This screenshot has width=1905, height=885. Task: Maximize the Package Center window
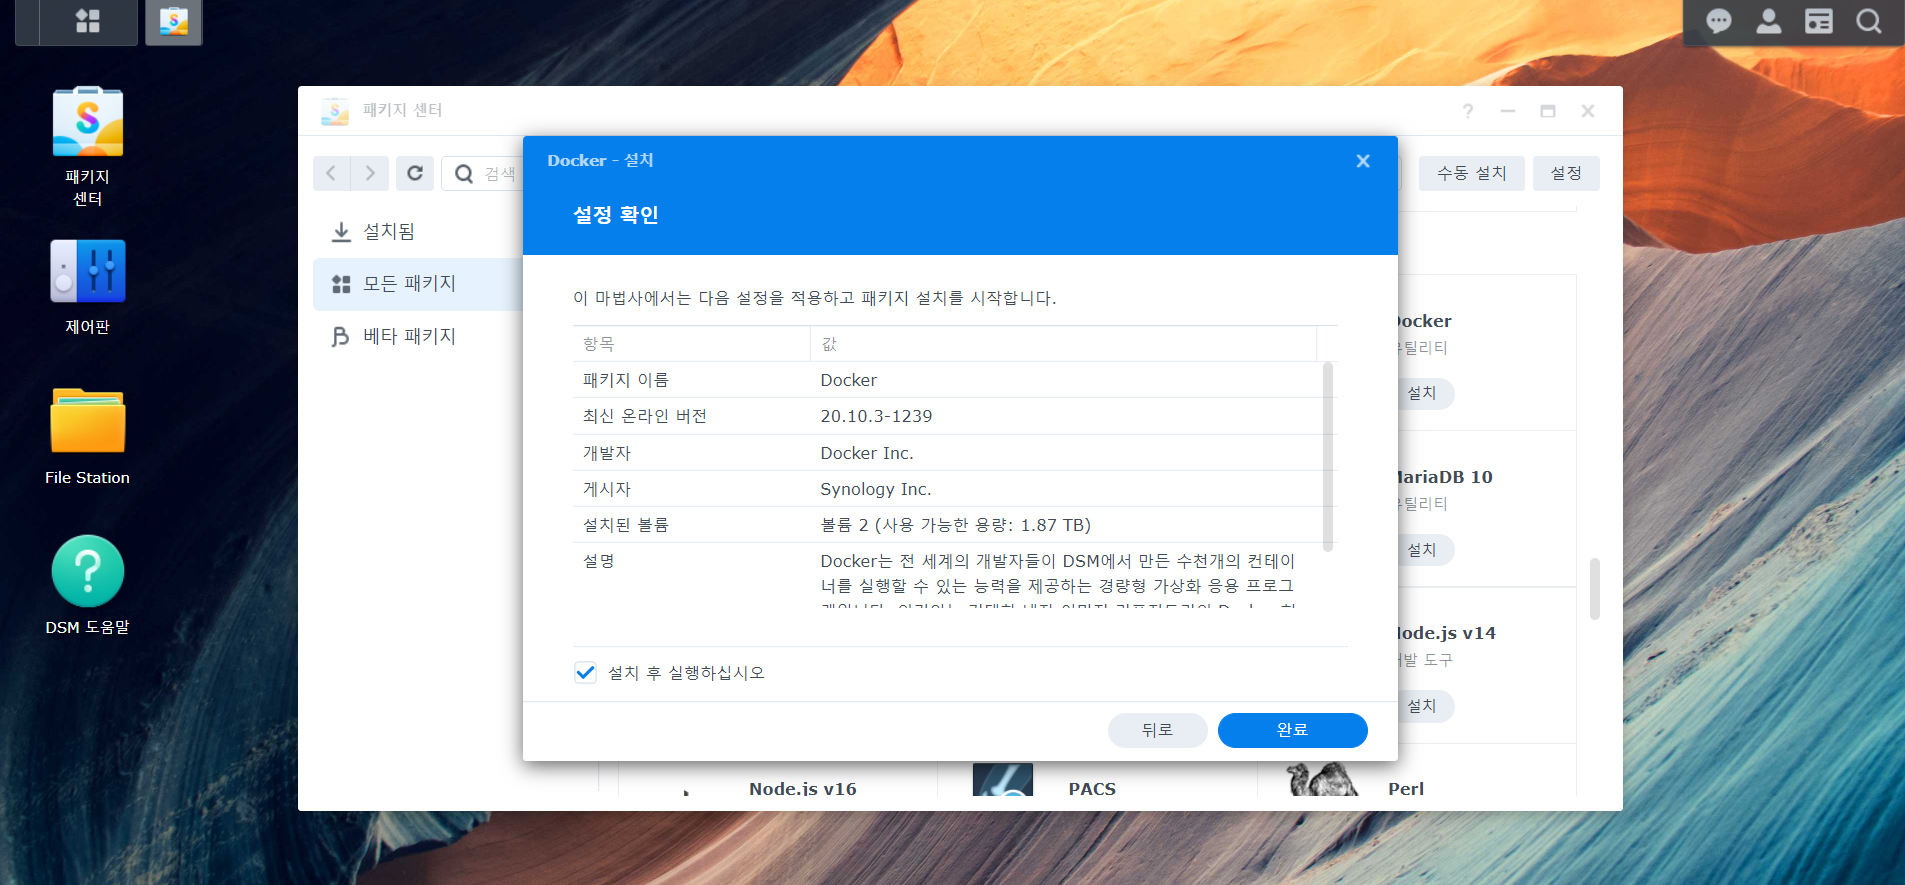(x=1548, y=111)
